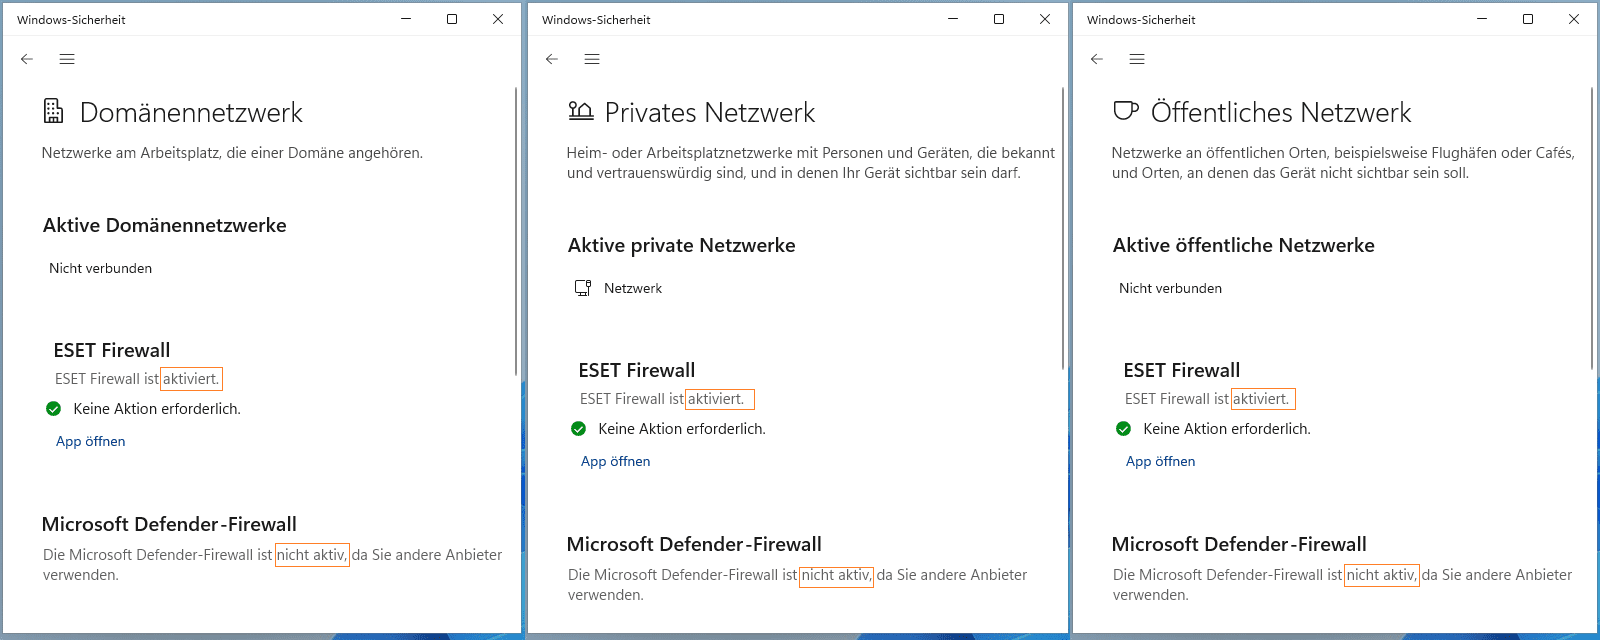Click green checkmark in Domänennetzwerk window

pos(54,408)
